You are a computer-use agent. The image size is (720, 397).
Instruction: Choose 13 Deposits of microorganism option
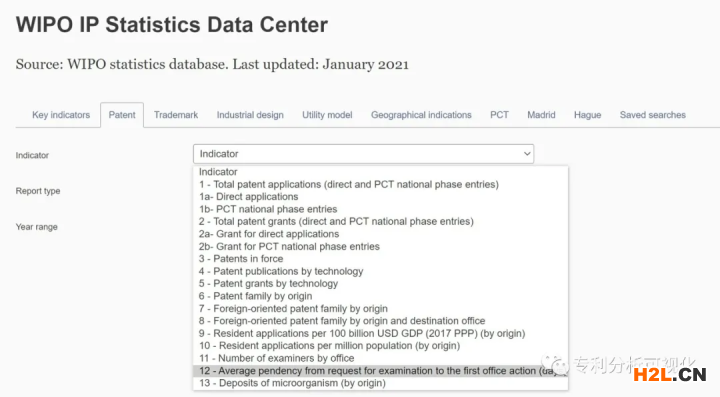click(380, 383)
